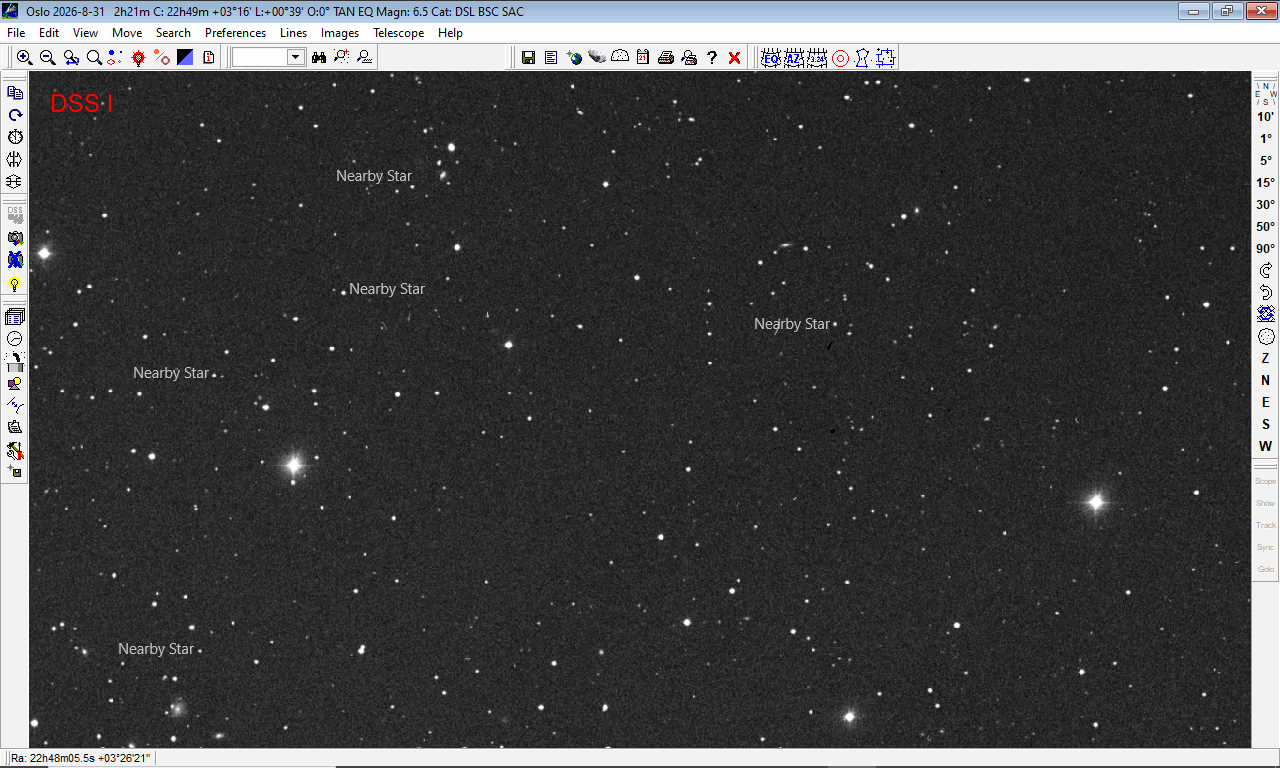Click the print preview icon
The width and height of the screenshot is (1280, 768).
tap(689, 58)
